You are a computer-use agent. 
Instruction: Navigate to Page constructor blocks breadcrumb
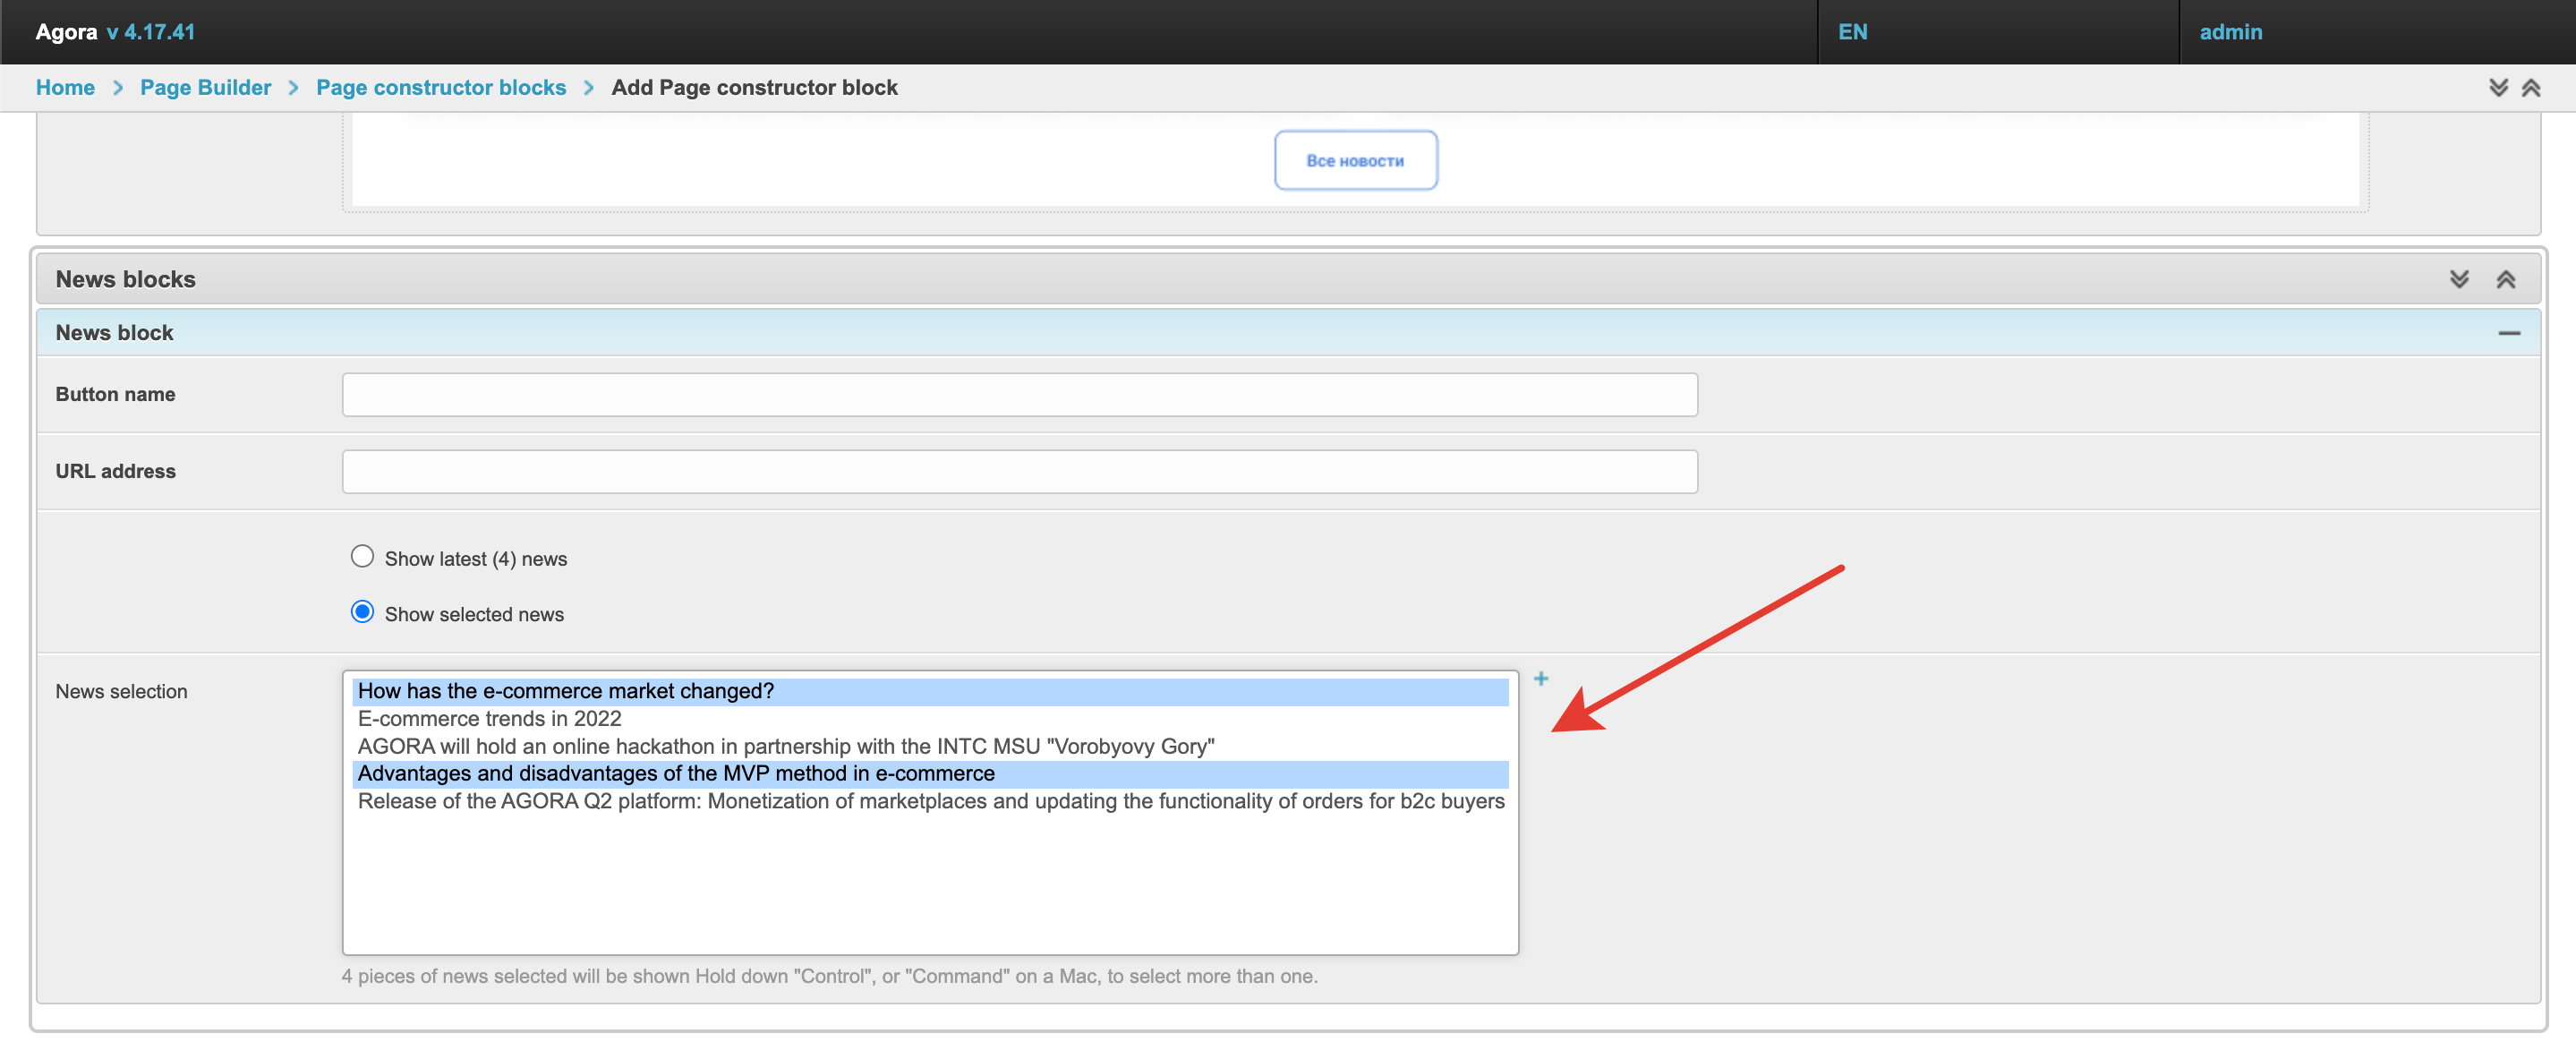pos(440,88)
